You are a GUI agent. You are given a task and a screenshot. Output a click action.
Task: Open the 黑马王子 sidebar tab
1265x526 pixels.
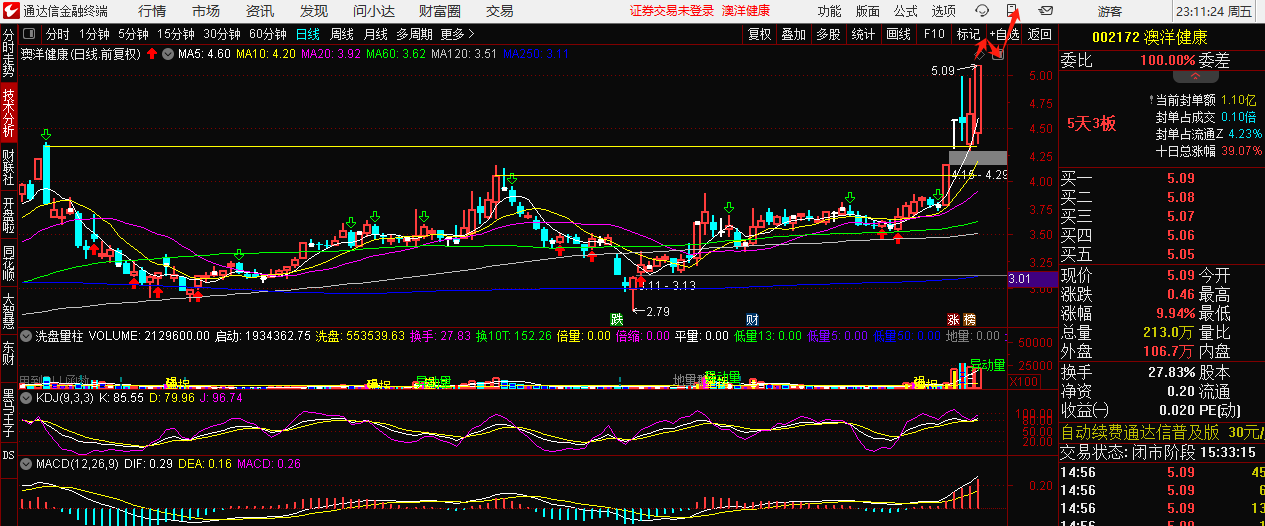pyautogui.click(x=8, y=411)
